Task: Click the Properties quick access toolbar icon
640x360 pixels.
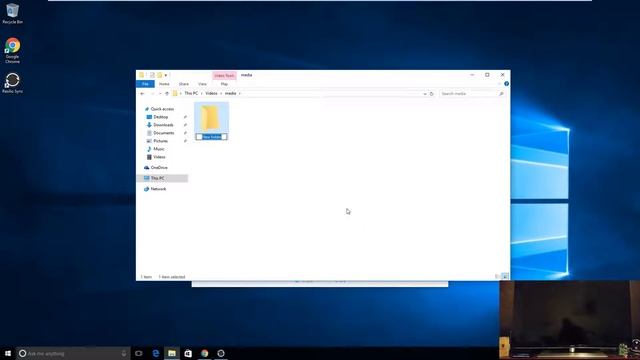Action: [x=152, y=75]
